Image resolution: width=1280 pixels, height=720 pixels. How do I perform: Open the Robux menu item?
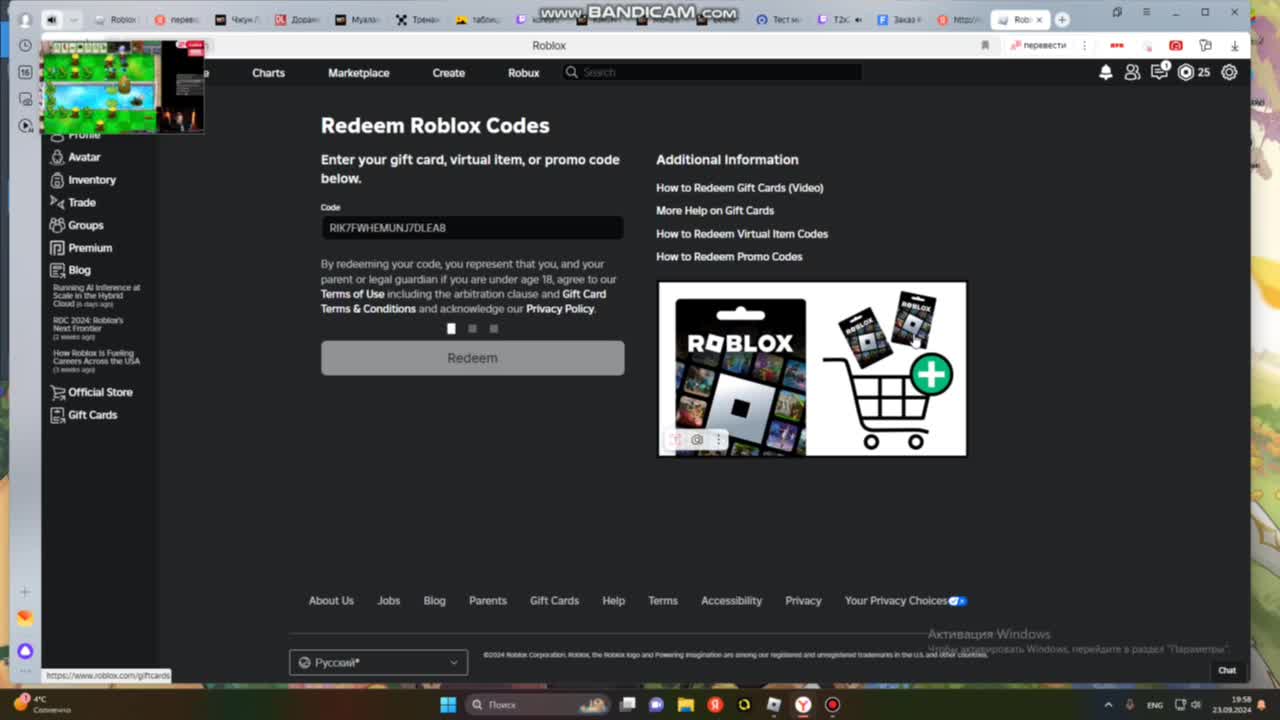(x=523, y=73)
